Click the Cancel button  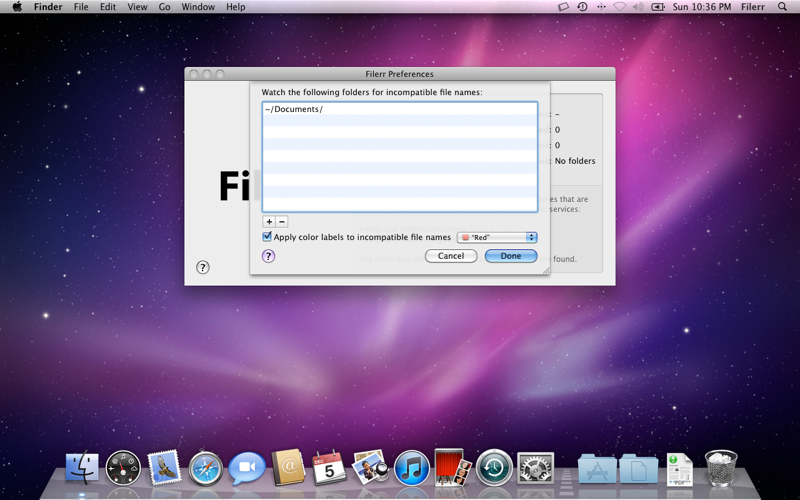451,256
